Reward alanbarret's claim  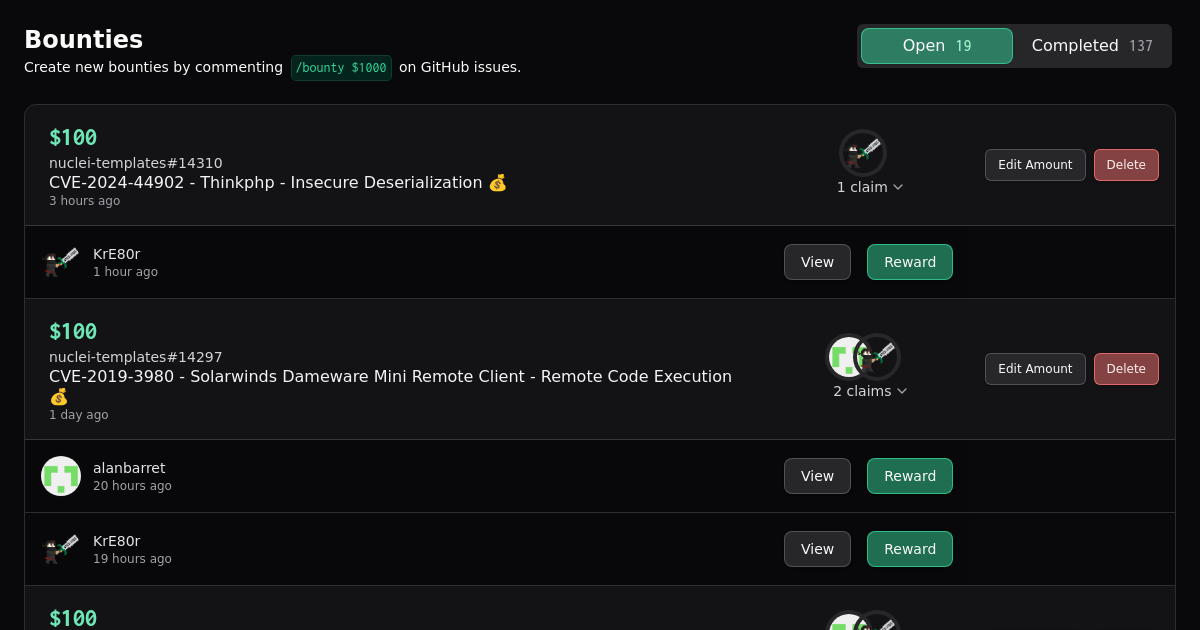[x=909, y=476]
